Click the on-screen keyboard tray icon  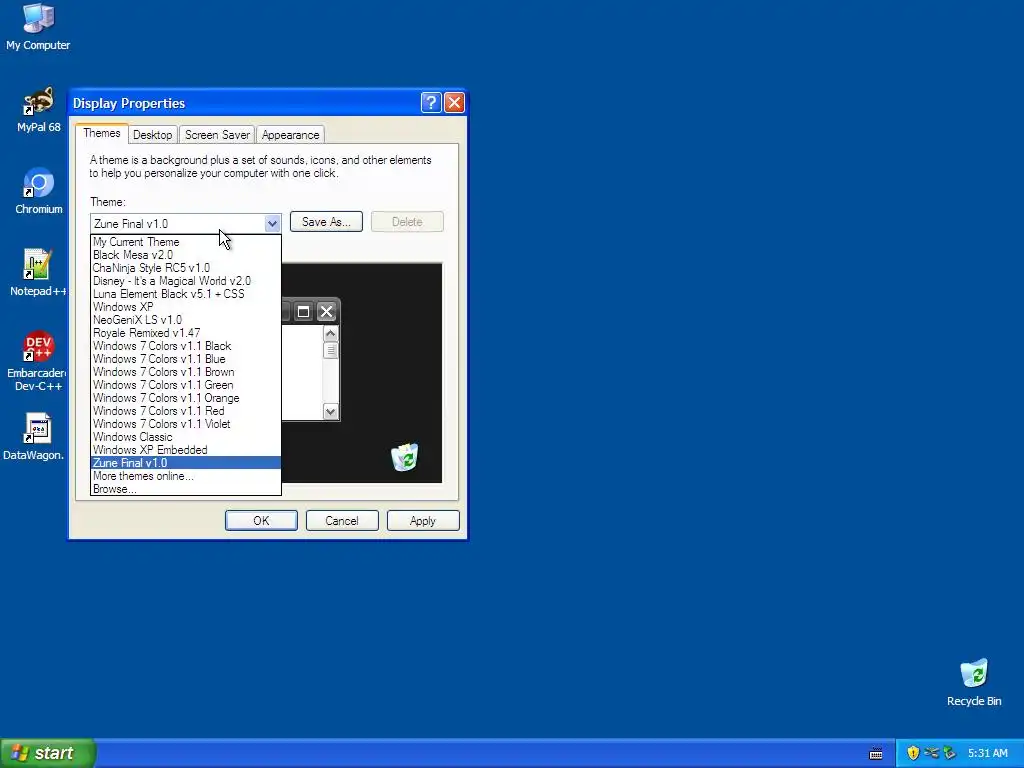(x=876, y=754)
